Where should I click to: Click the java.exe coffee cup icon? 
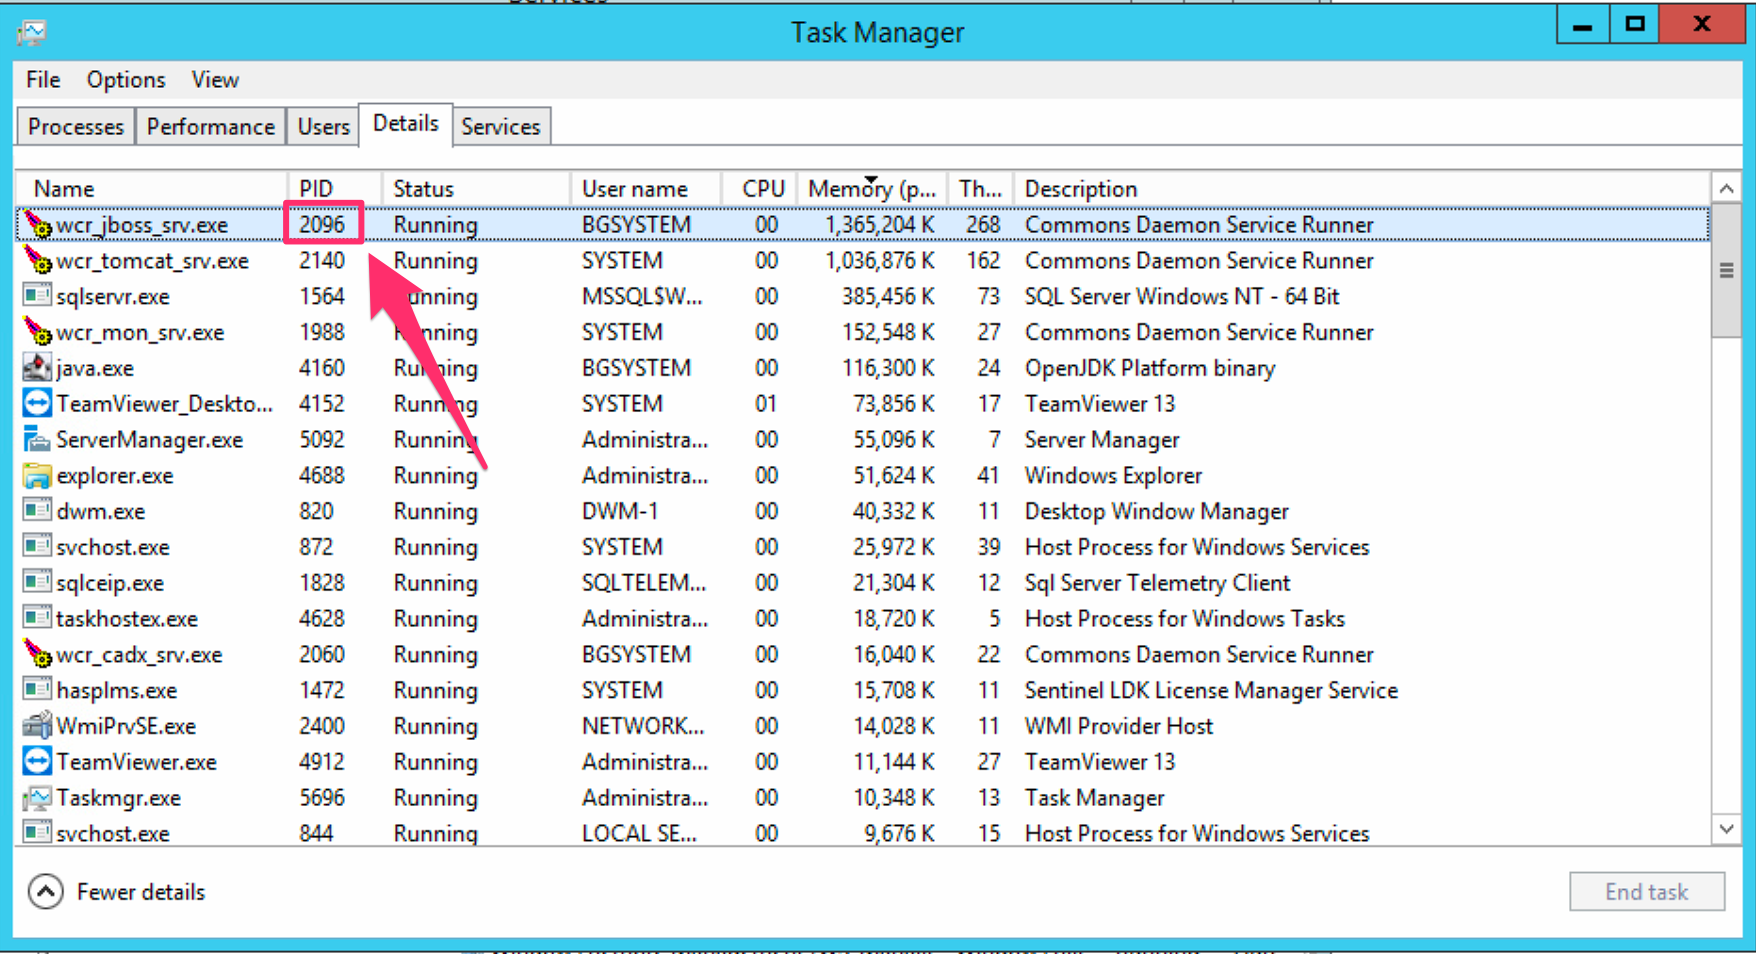pos(36,368)
